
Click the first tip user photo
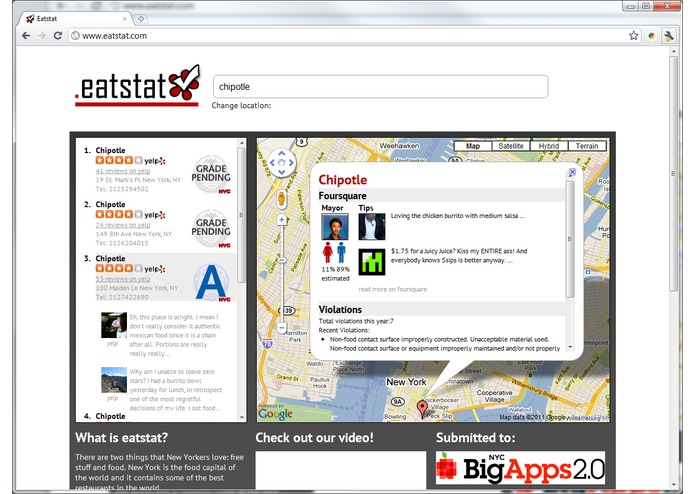tap(371, 226)
